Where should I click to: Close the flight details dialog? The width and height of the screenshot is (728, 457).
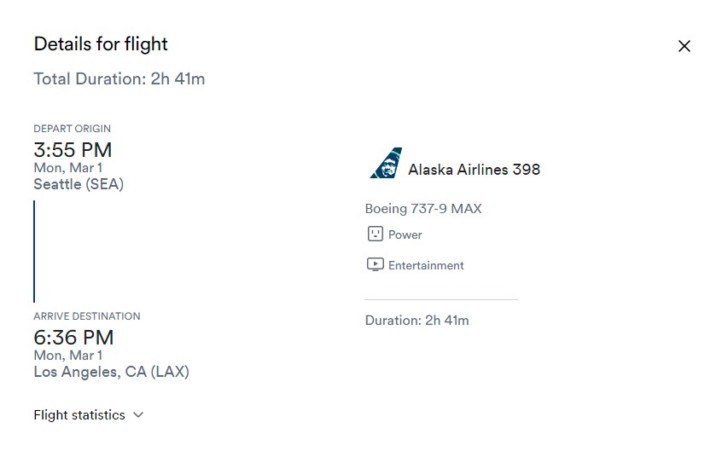click(x=684, y=46)
